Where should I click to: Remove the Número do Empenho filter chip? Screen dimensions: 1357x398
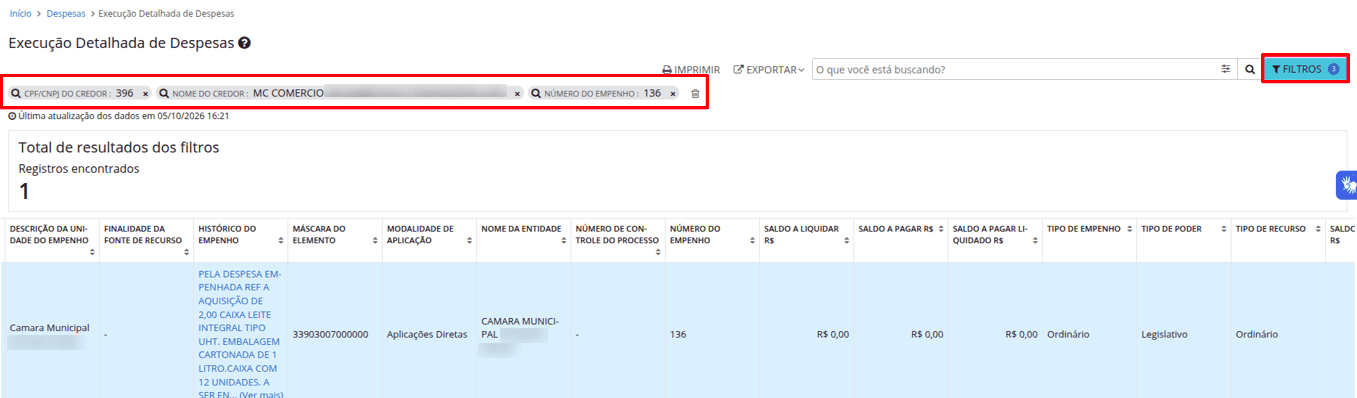tap(673, 93)
